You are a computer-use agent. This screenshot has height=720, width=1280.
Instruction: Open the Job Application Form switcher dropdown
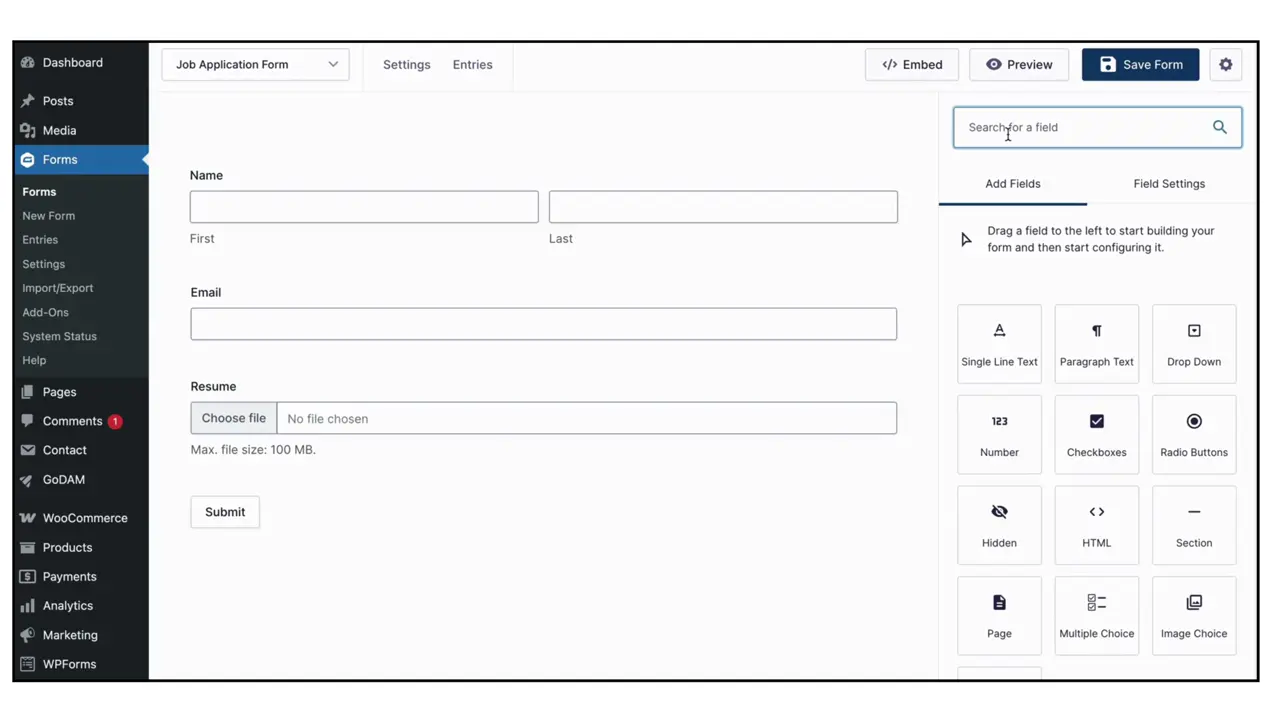(x=255, y=65)
